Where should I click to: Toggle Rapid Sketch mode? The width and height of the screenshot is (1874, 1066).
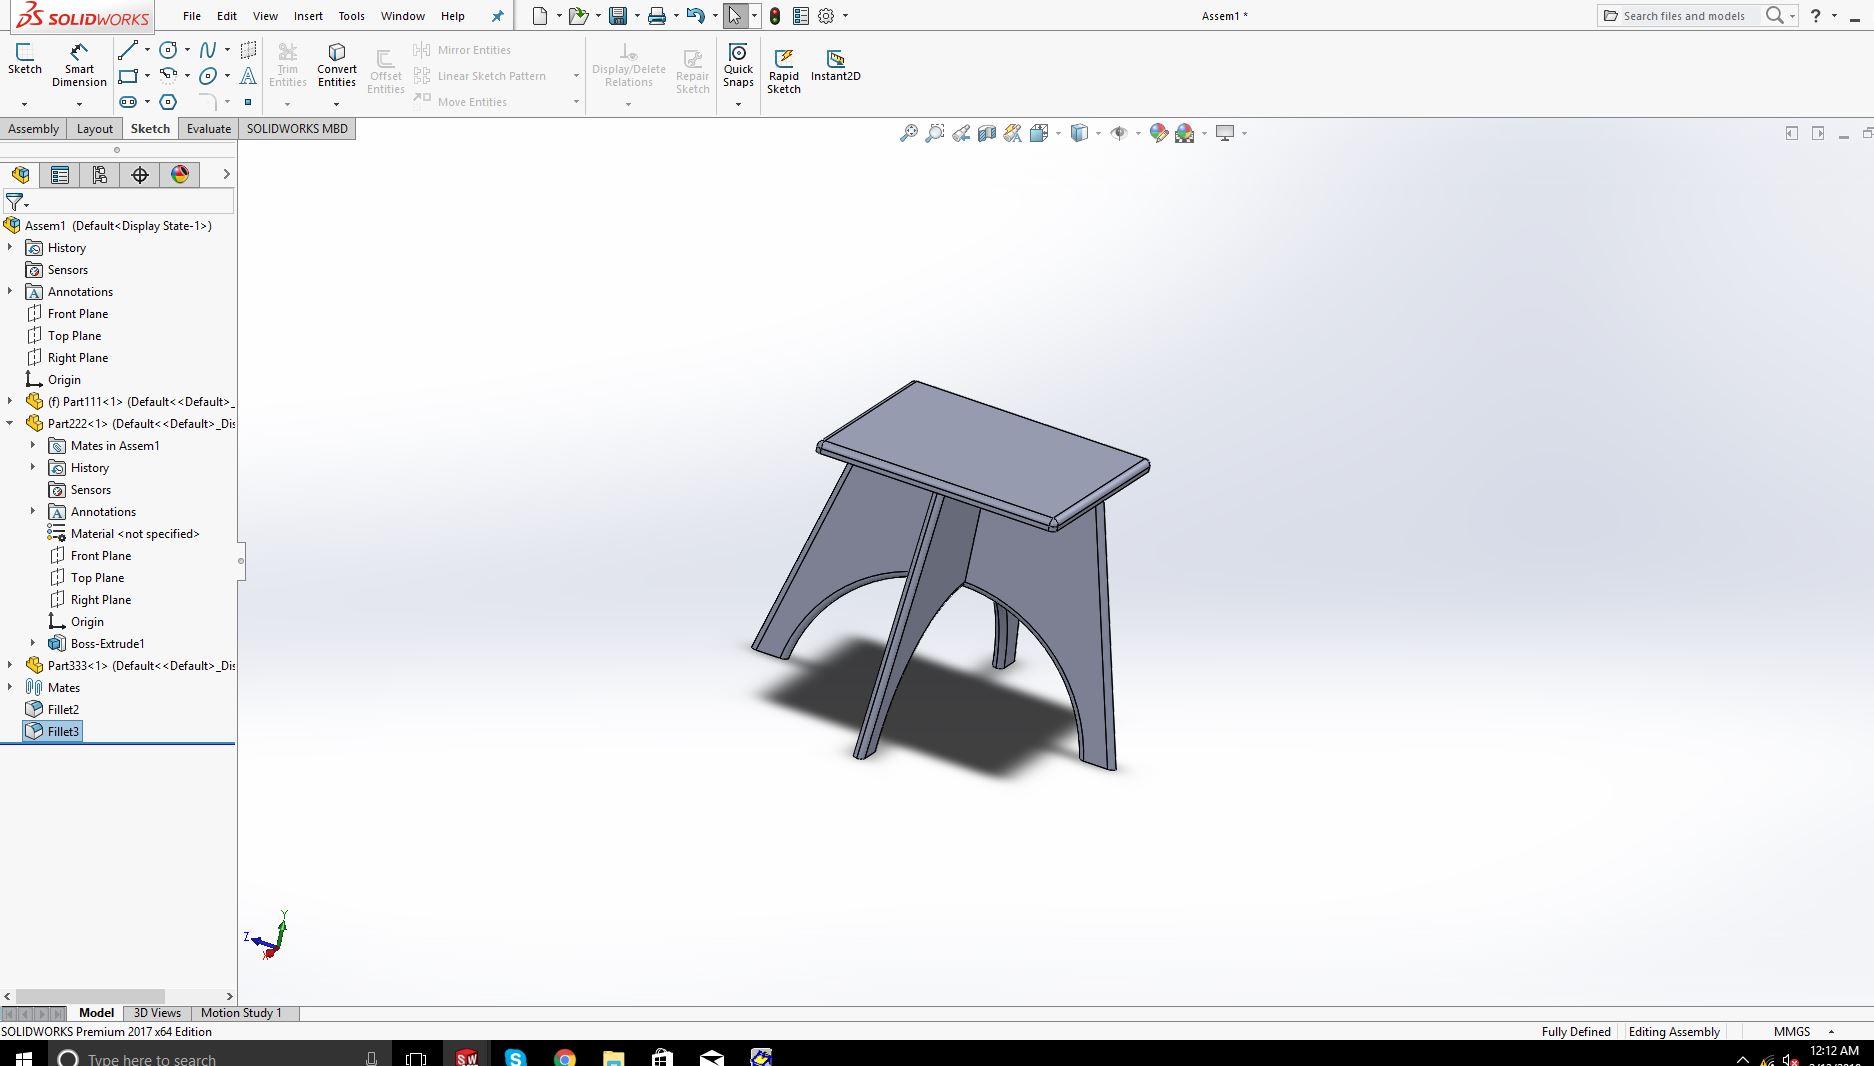[x=784, y=71]
